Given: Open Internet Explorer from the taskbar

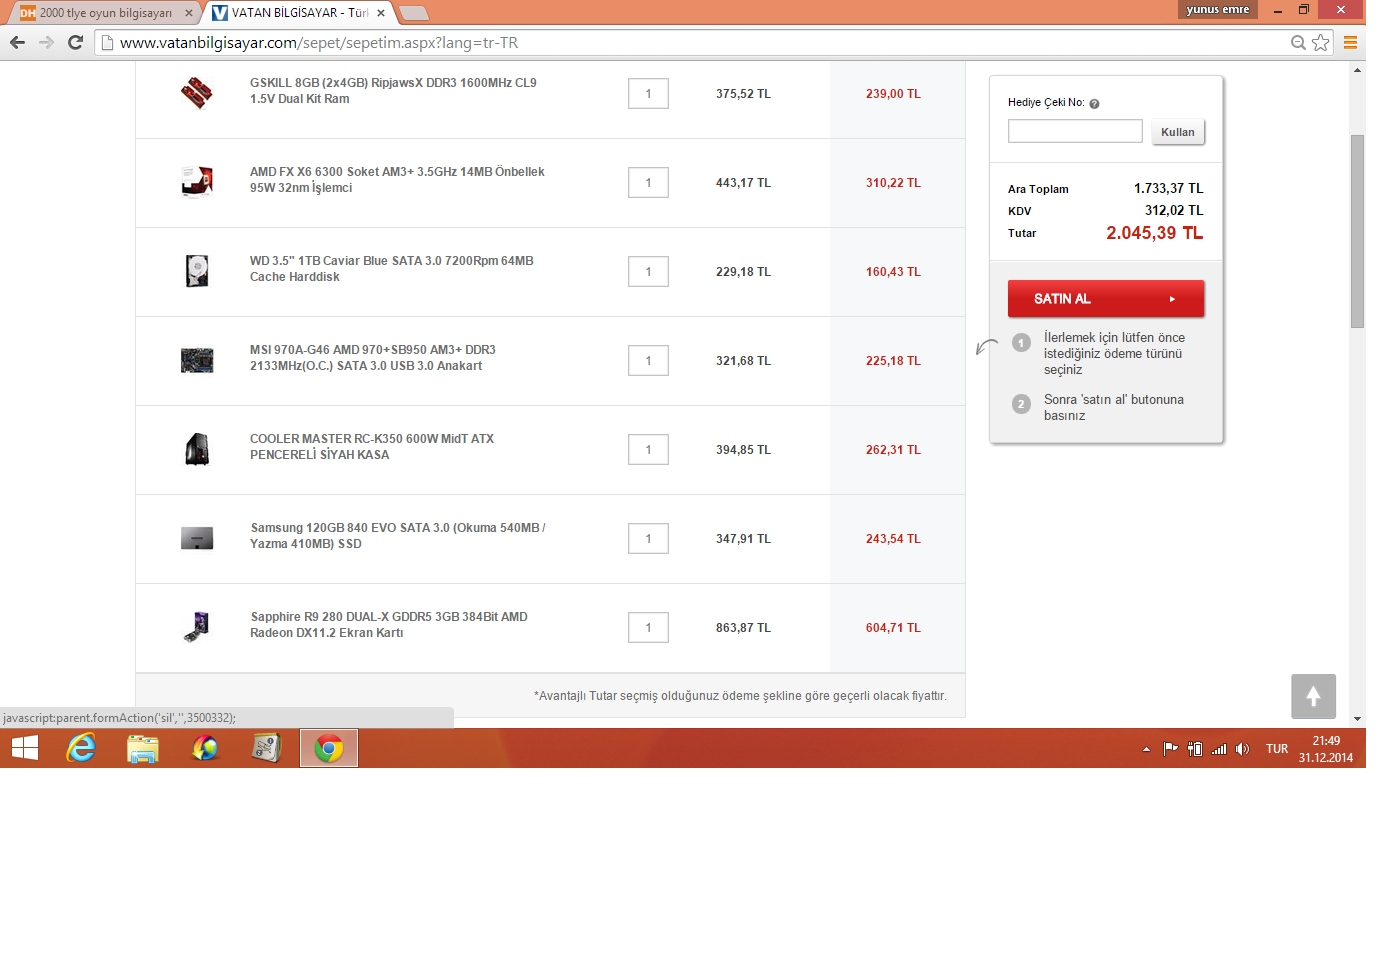Looking at the screenshot, I should pyautogui.click(x=81, y=748).
